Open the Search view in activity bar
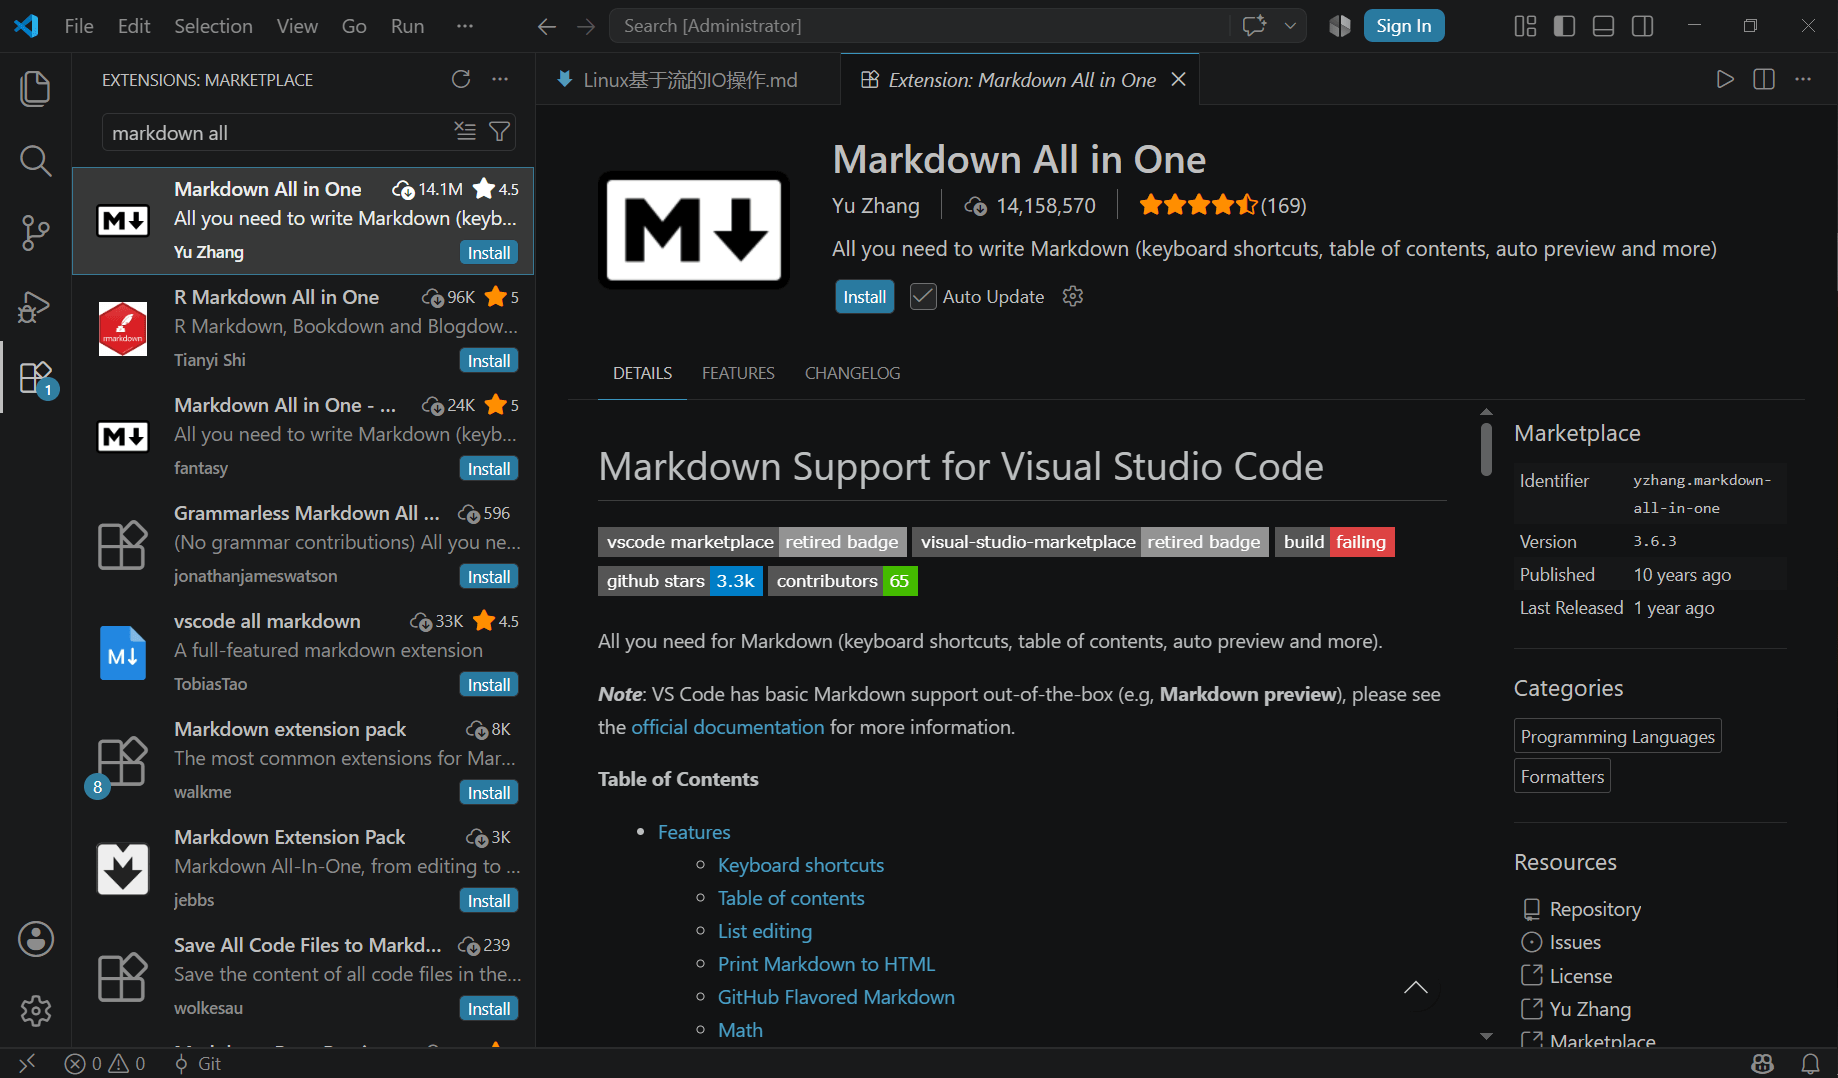The height and width of the screenshot is (1078, 1838). 36,160
